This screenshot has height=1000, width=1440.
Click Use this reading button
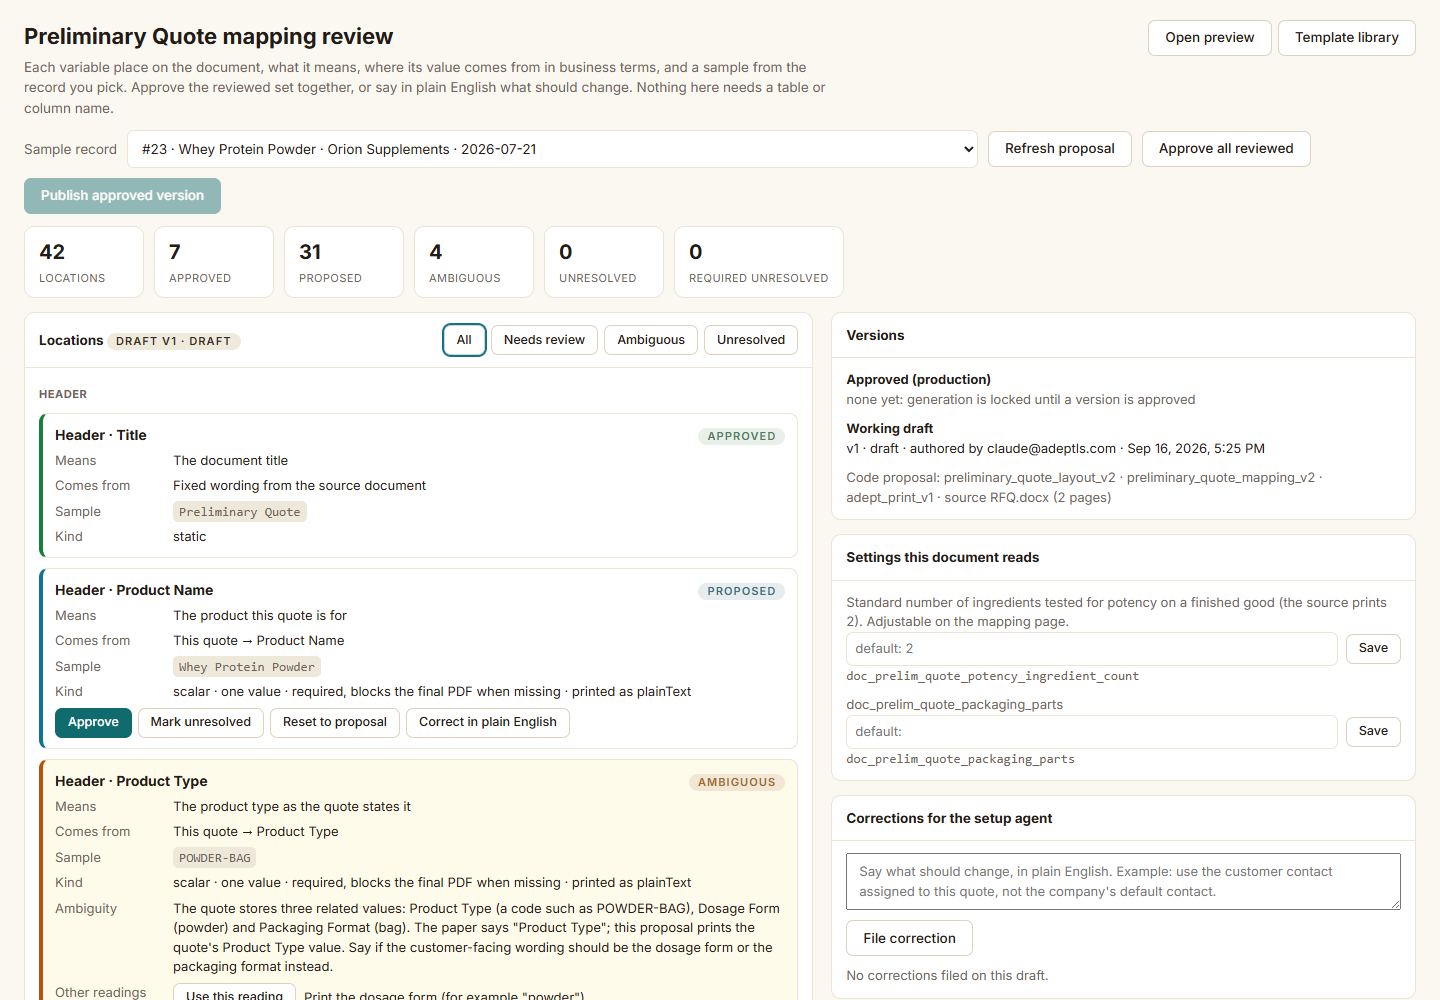point(234,993)
